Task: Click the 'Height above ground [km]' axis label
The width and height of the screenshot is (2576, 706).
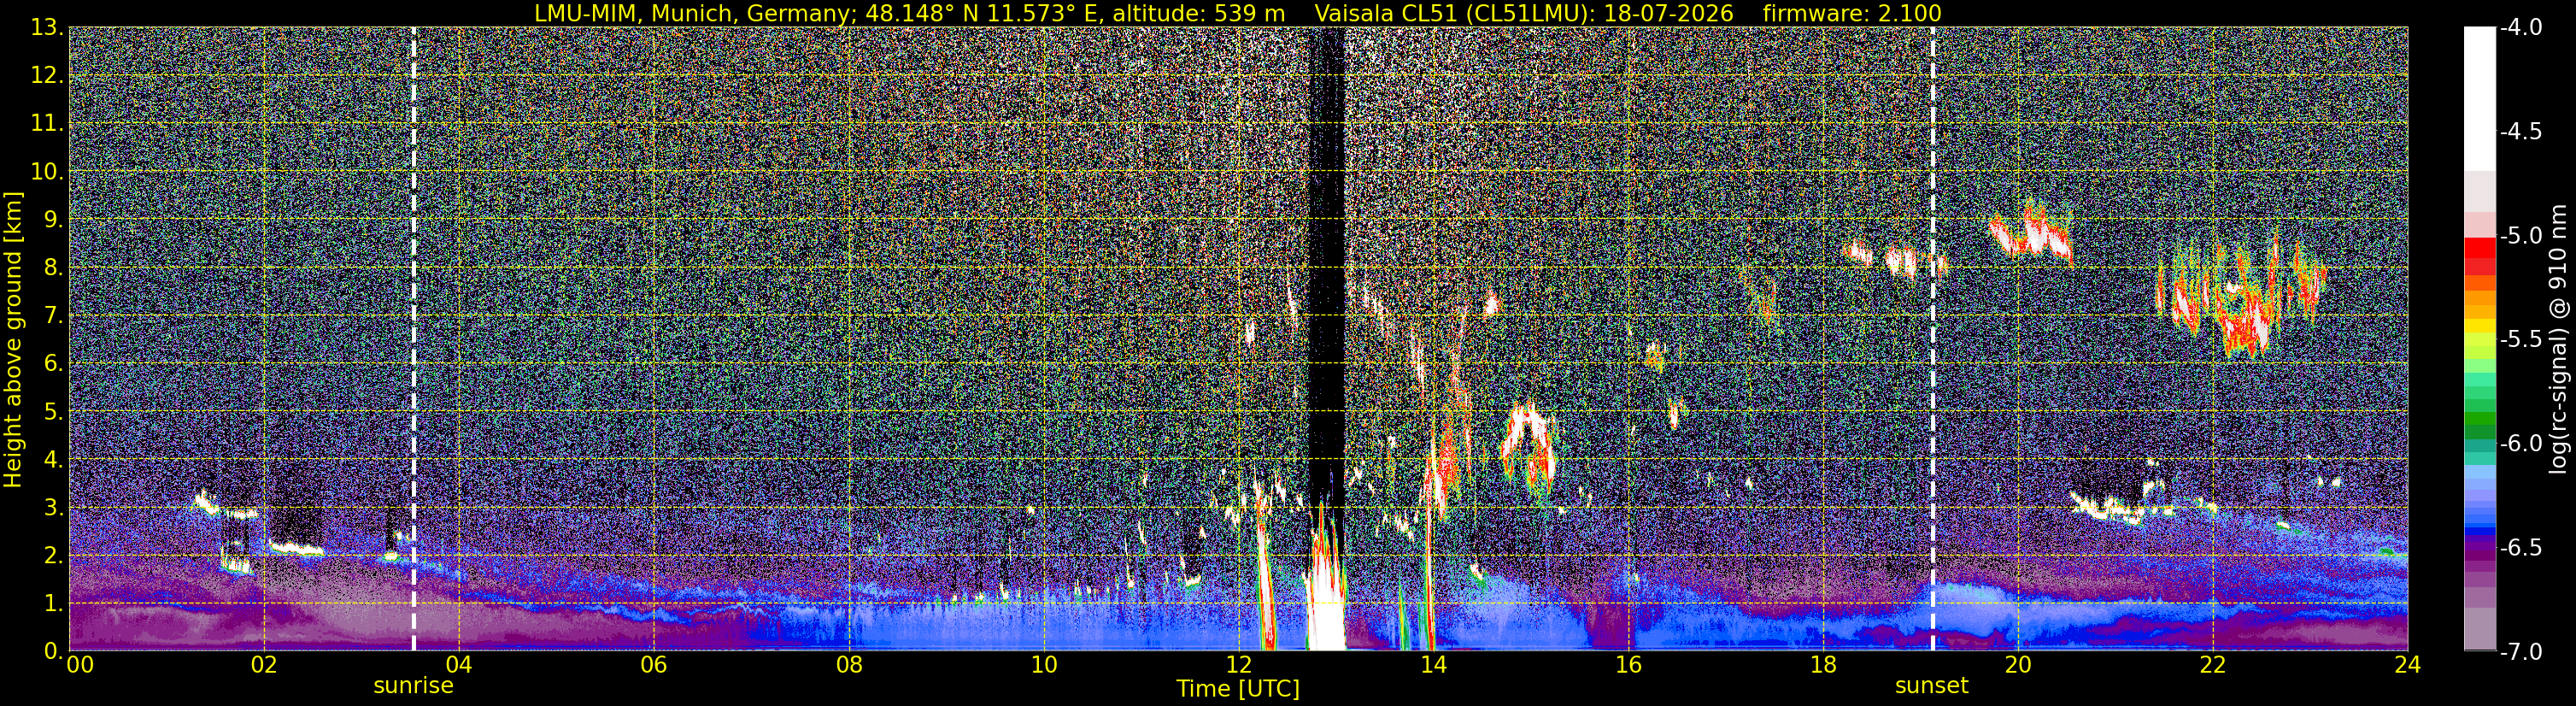Action: click(x=13, y=339)
